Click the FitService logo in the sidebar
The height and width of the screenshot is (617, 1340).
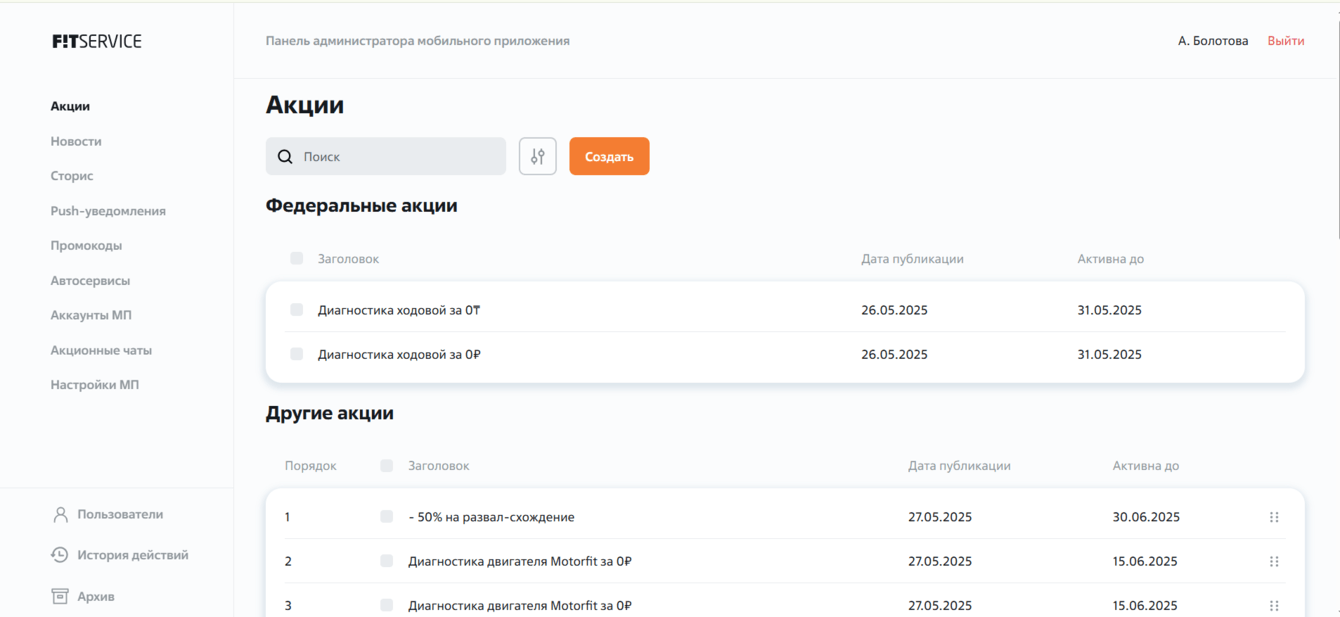pos(96,40)
